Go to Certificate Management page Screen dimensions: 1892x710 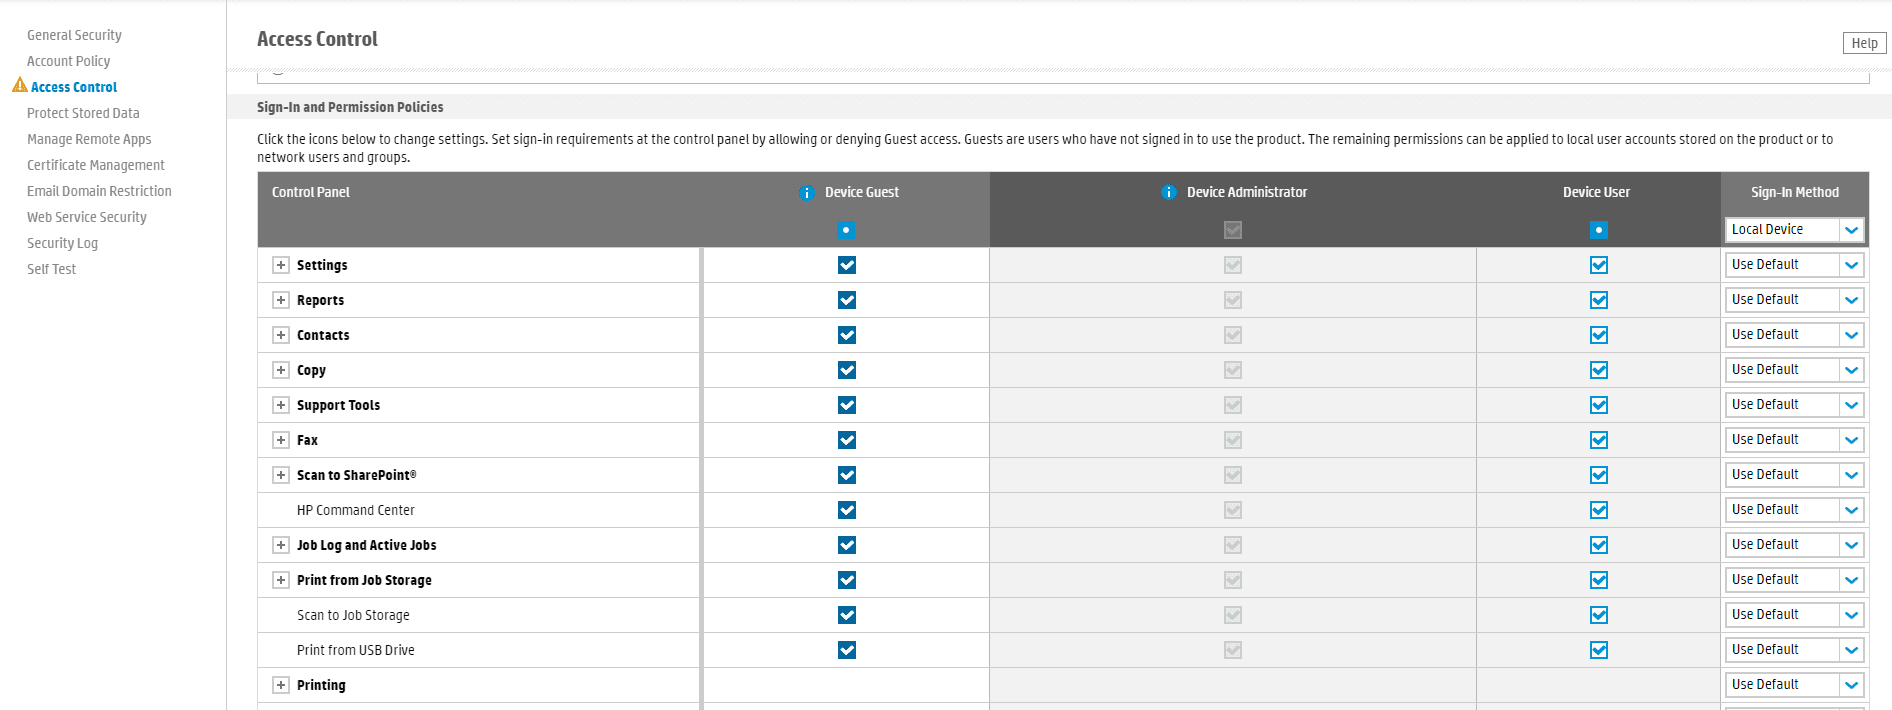[95, 165]
